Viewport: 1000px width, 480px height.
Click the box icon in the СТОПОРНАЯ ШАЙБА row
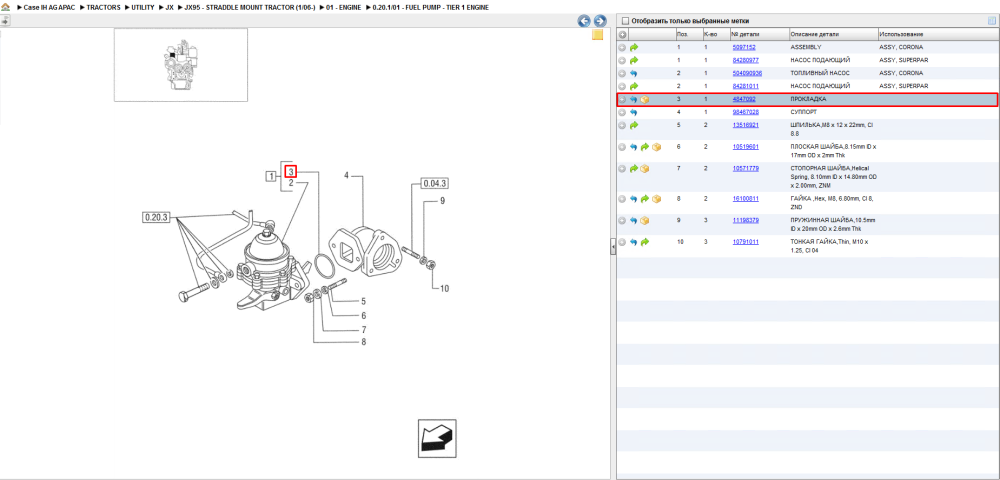tap(645, 168)
